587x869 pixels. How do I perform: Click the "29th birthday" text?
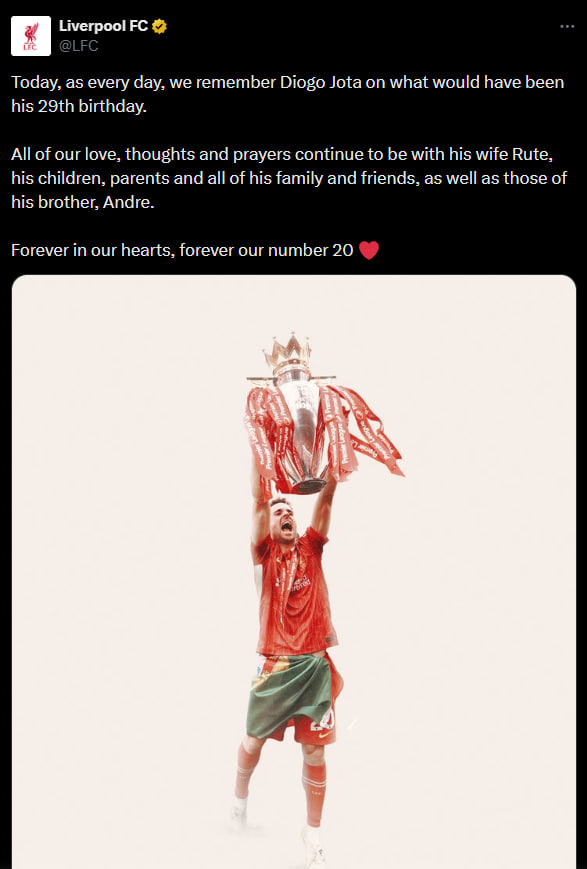point(91,106)
